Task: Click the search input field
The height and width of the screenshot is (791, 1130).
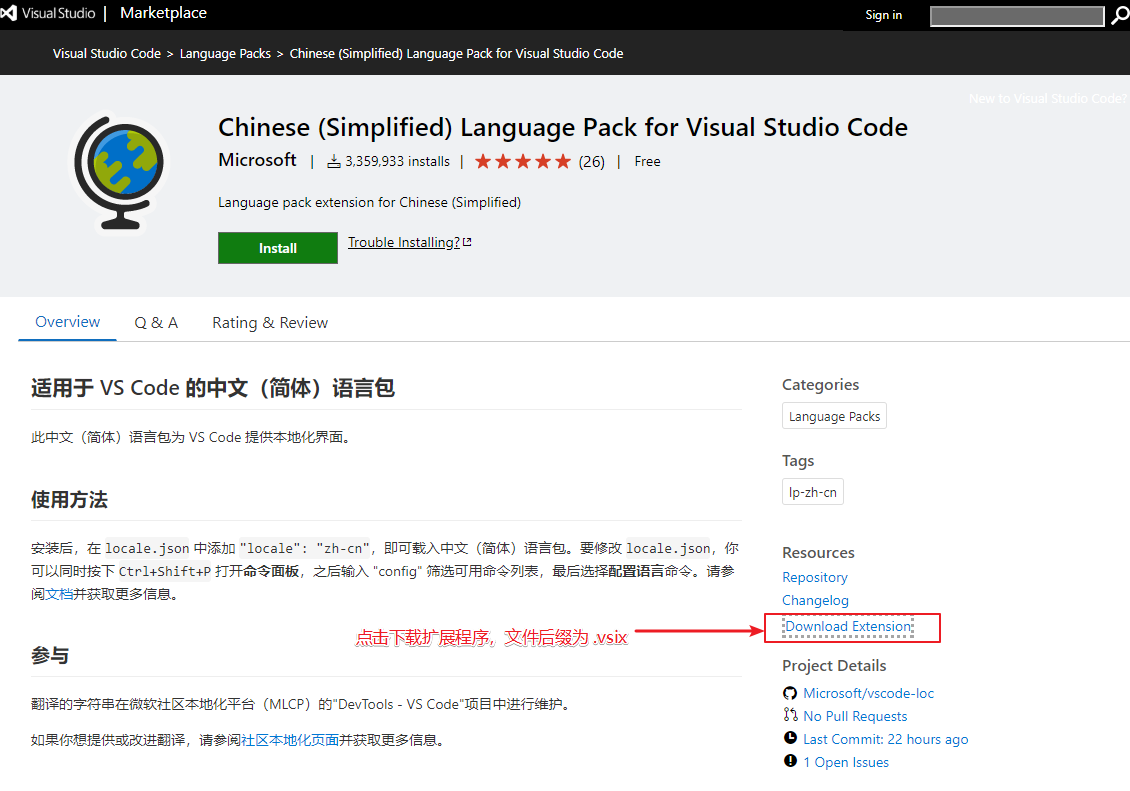Action: click(1016, 16)
